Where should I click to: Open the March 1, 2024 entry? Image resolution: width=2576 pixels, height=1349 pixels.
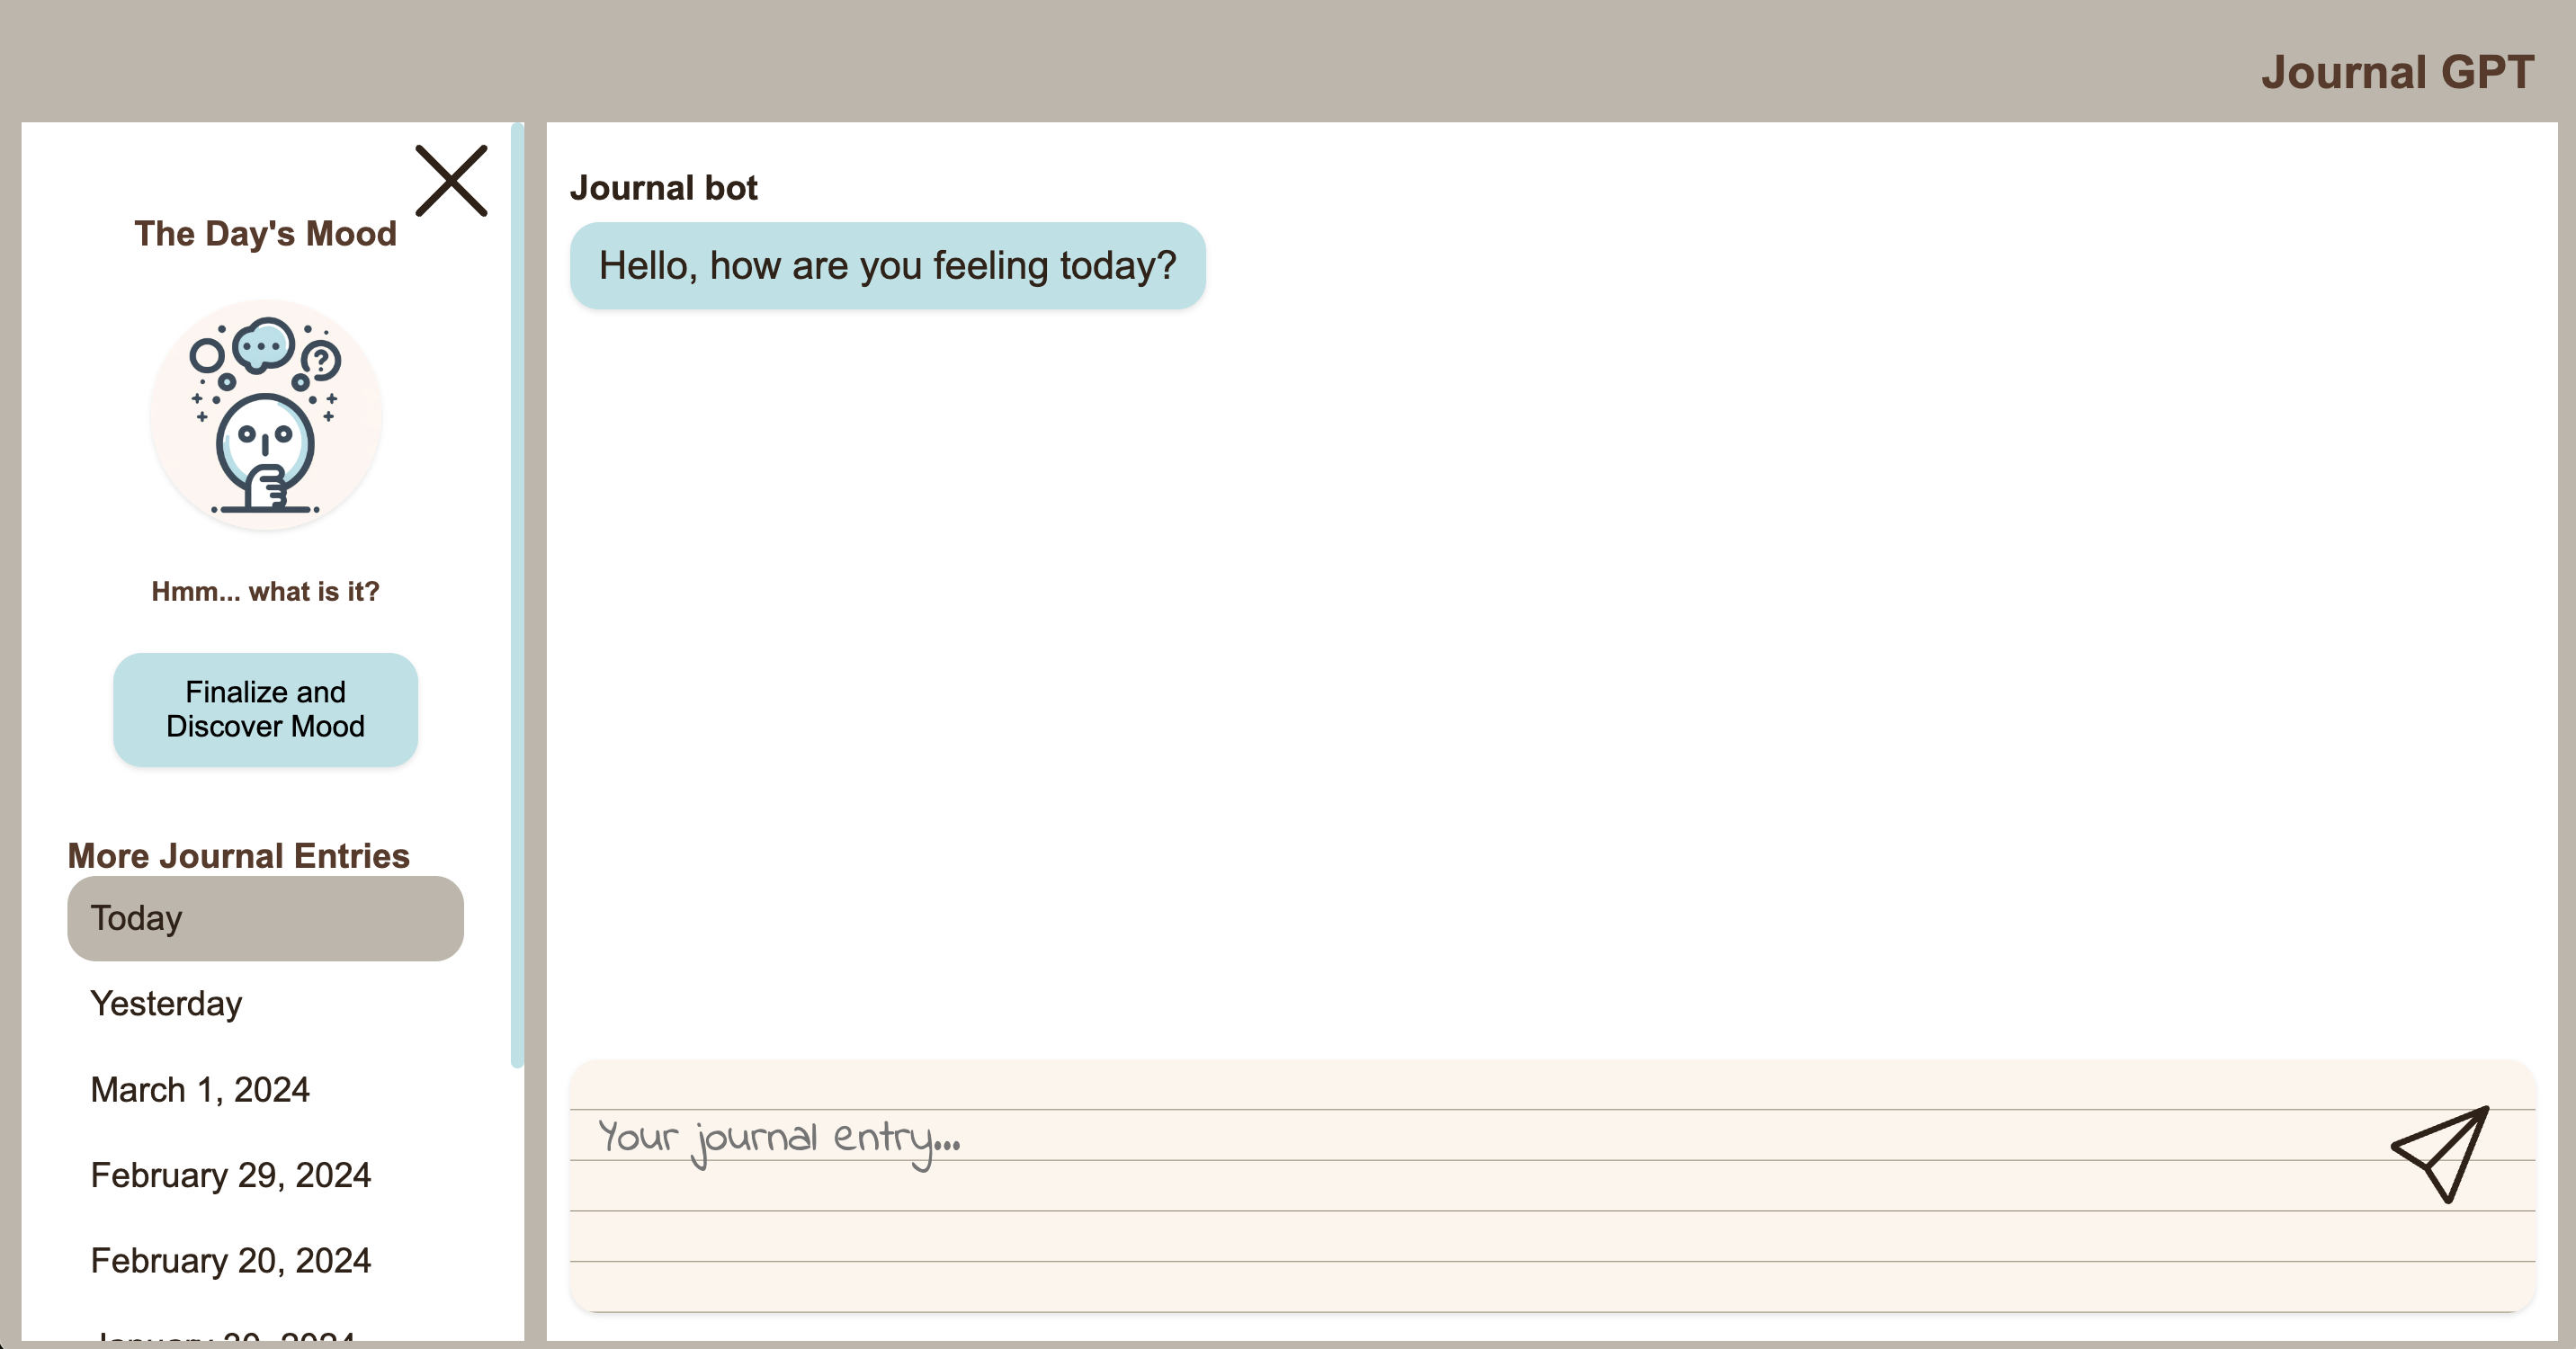pos(200,1089)
